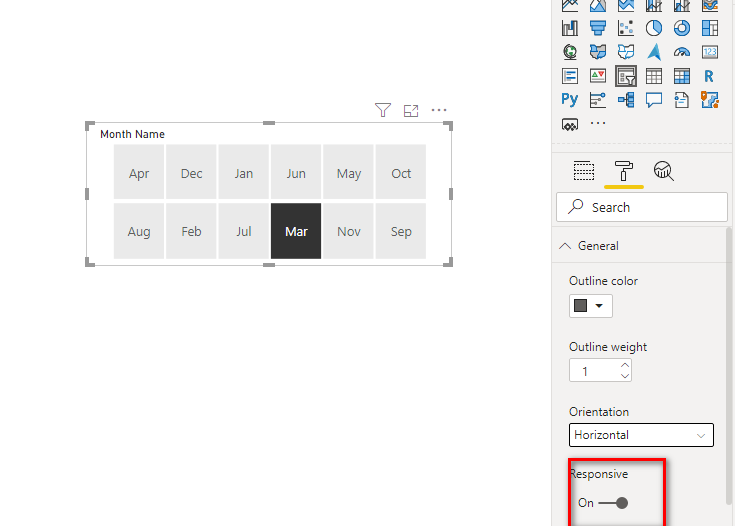The width and height of the screenshot is (735, 526).
Task: Select May in the slicer
Action: (348, 173)
